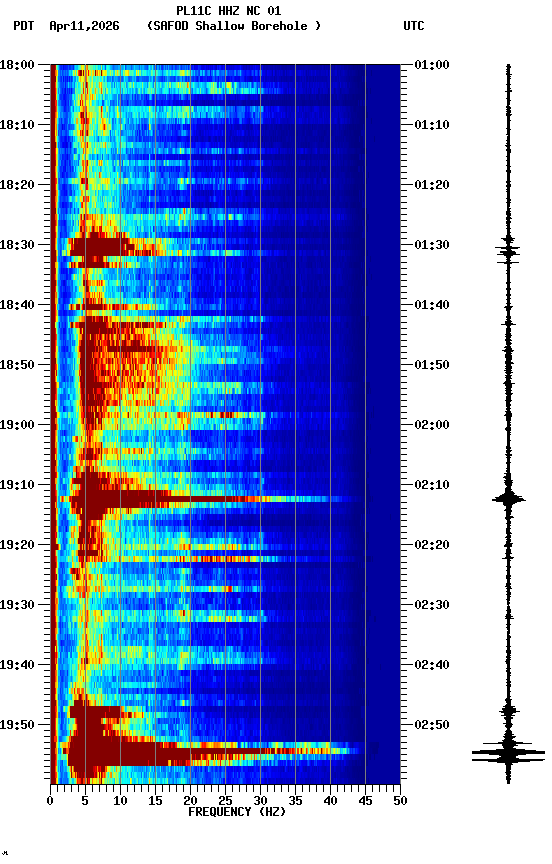Viewport: 552px width, 864px height.
Task: Click the 19:10 PDT time label
Action: point(17,485)
